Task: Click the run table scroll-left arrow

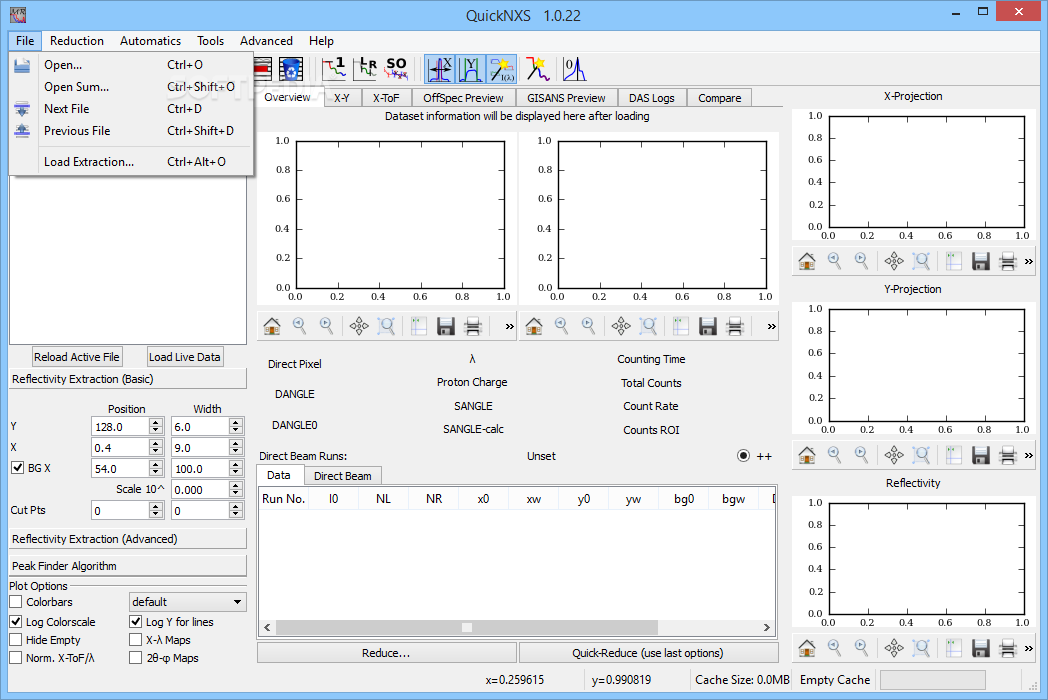Action: tap(267, 627)
